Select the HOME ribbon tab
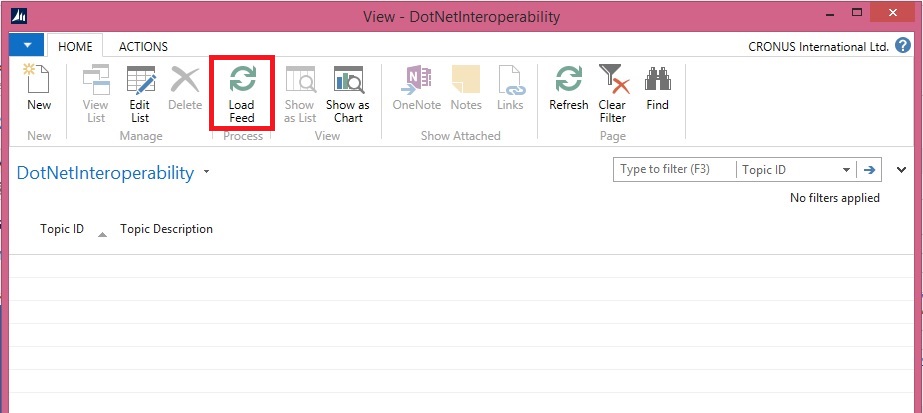Viewport: 923px width, 413px height. (75, 46)
